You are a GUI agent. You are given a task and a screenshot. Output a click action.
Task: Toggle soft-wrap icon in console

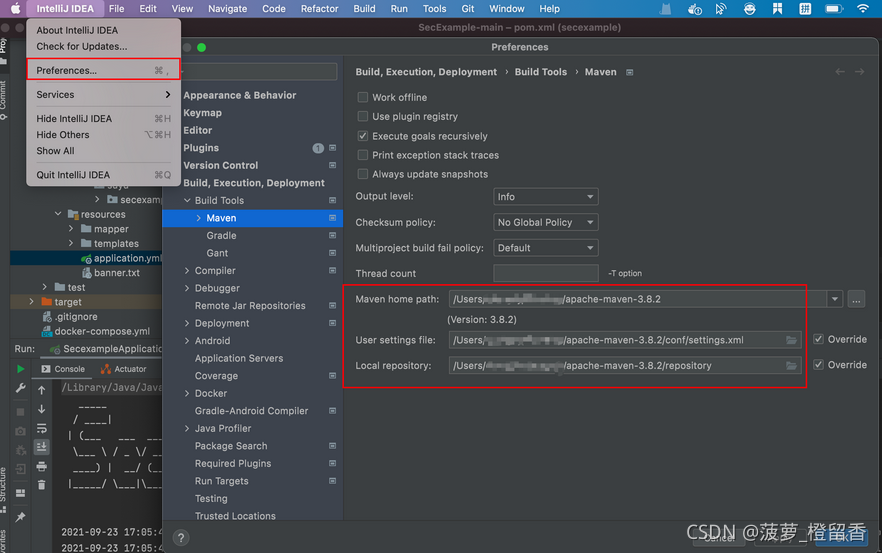click(x=42, y=428)
